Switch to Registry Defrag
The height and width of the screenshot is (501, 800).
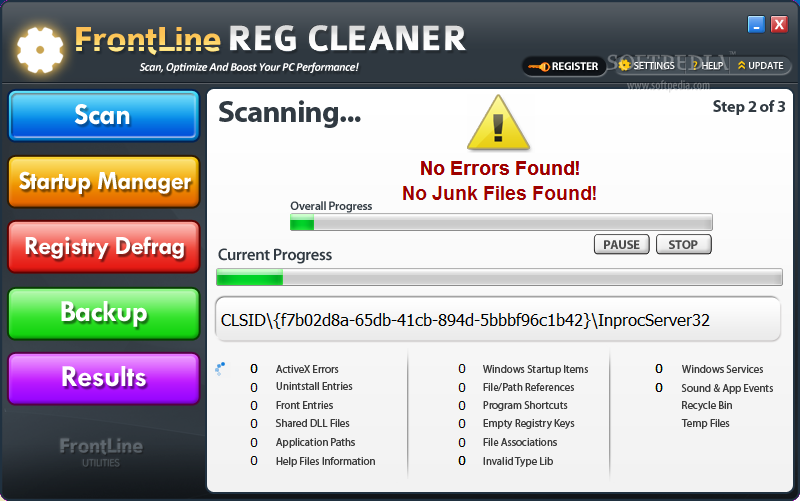(x=104, y=247)
